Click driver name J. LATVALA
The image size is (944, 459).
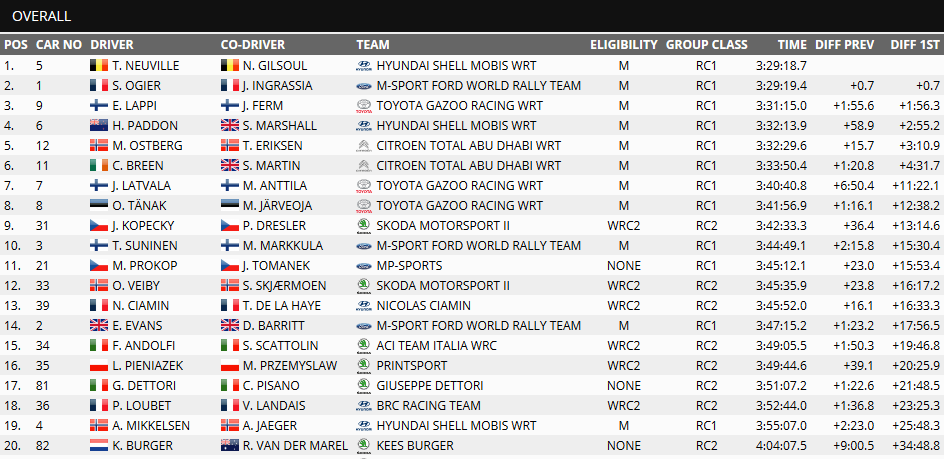click(142, 186)
